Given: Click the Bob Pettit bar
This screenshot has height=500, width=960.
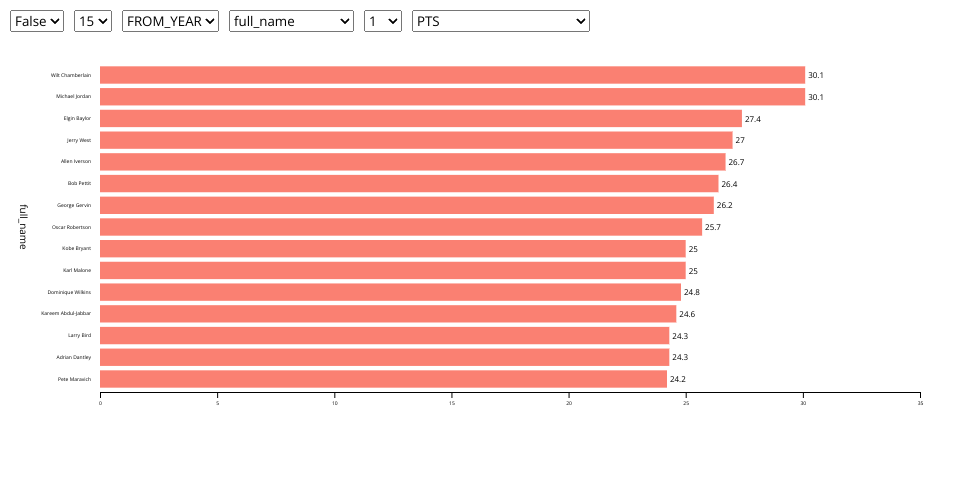Looking at the screenshot, I should 409,184.
